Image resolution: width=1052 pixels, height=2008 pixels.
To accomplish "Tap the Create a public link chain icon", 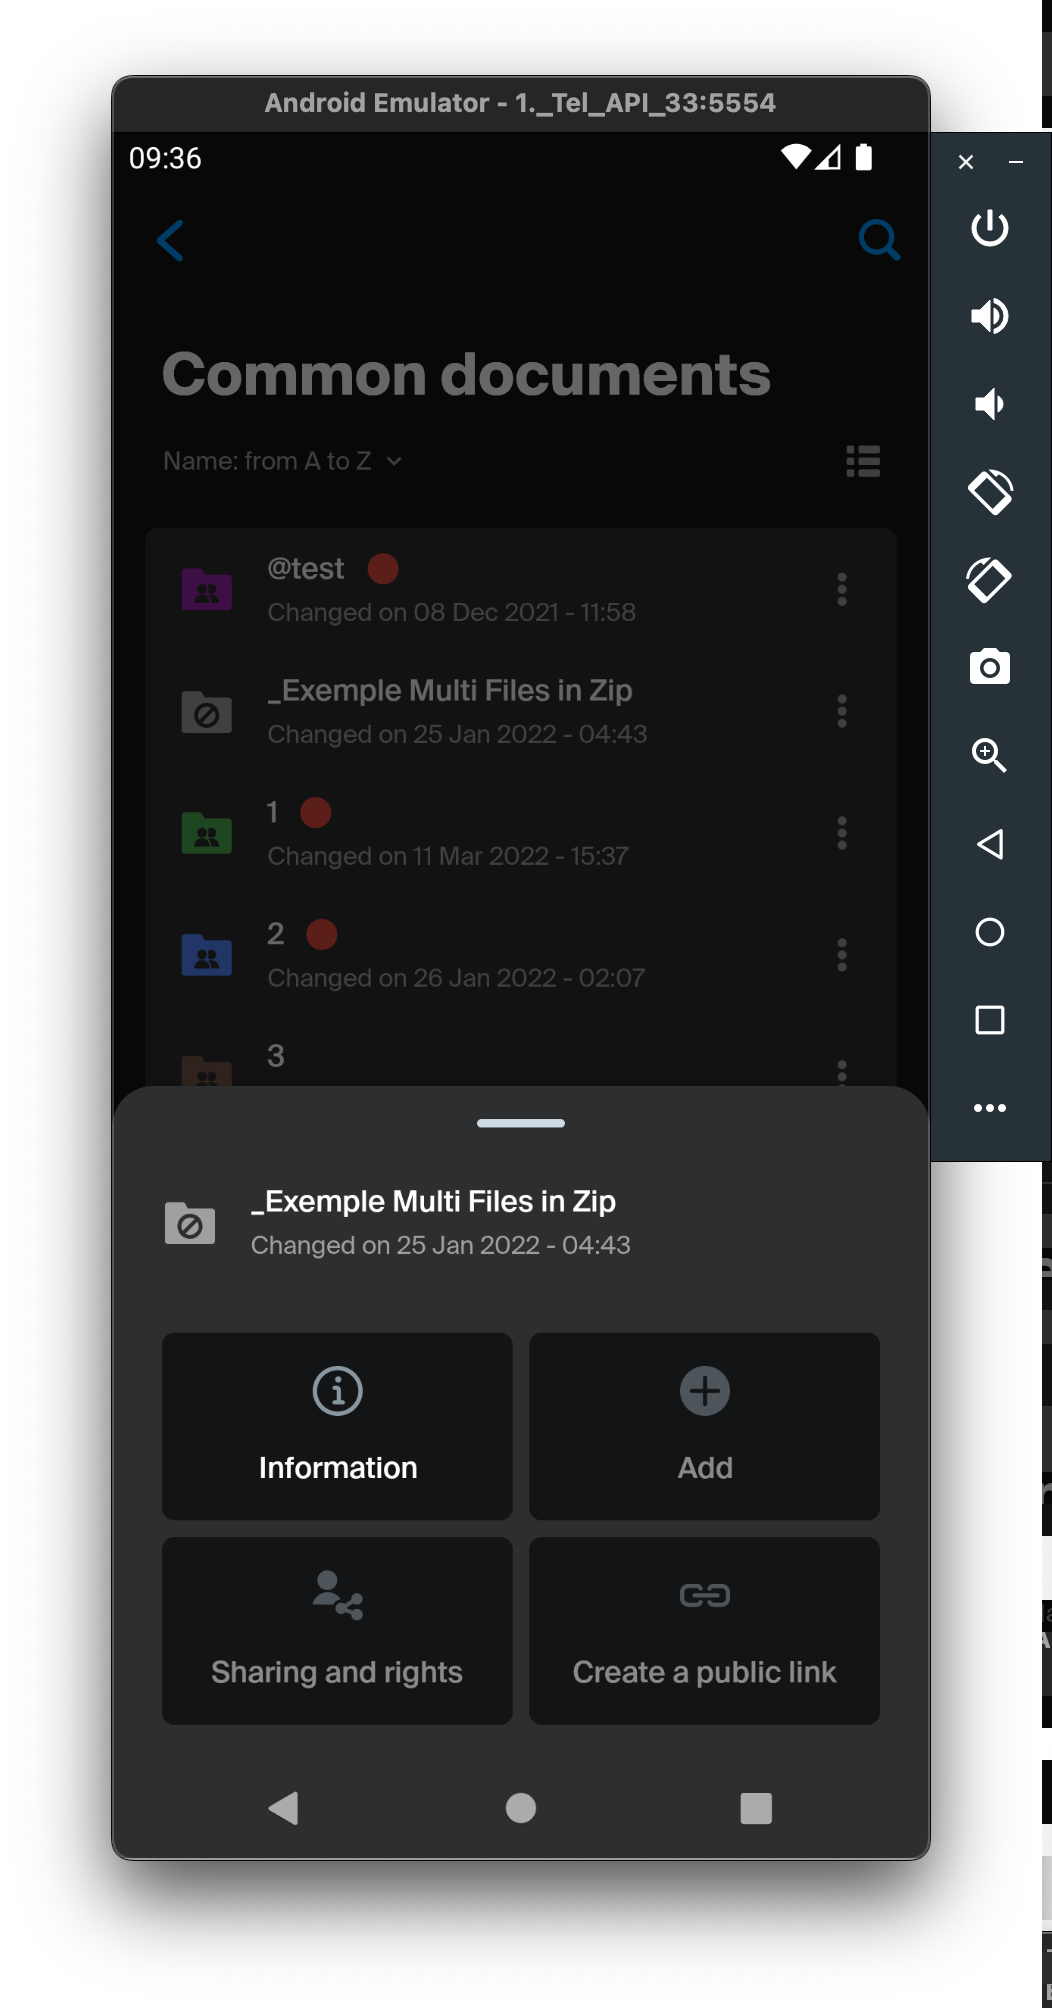I will (x=704, y=1595).
